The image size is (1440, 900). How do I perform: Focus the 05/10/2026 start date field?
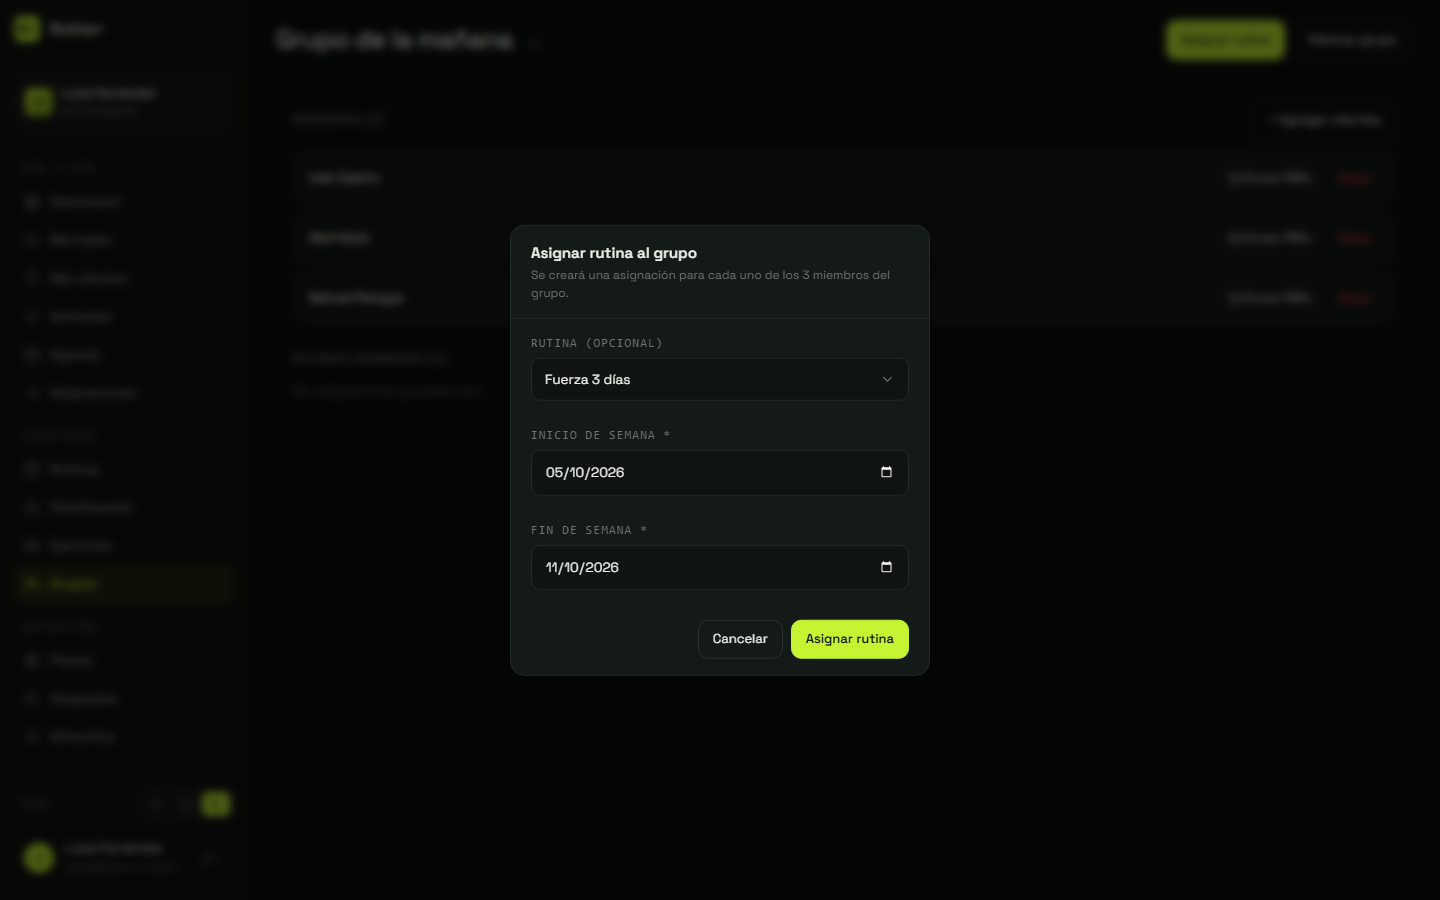point(719,472)
